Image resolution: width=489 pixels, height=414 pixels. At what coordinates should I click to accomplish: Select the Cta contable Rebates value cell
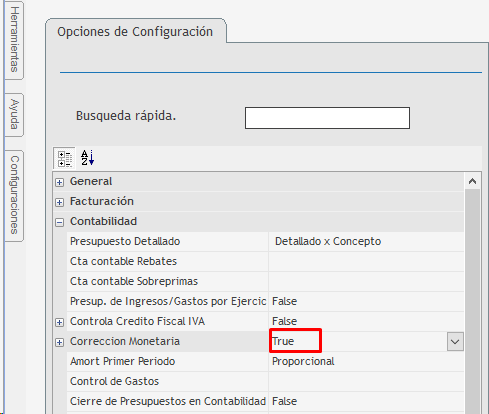tap(366, 261)
